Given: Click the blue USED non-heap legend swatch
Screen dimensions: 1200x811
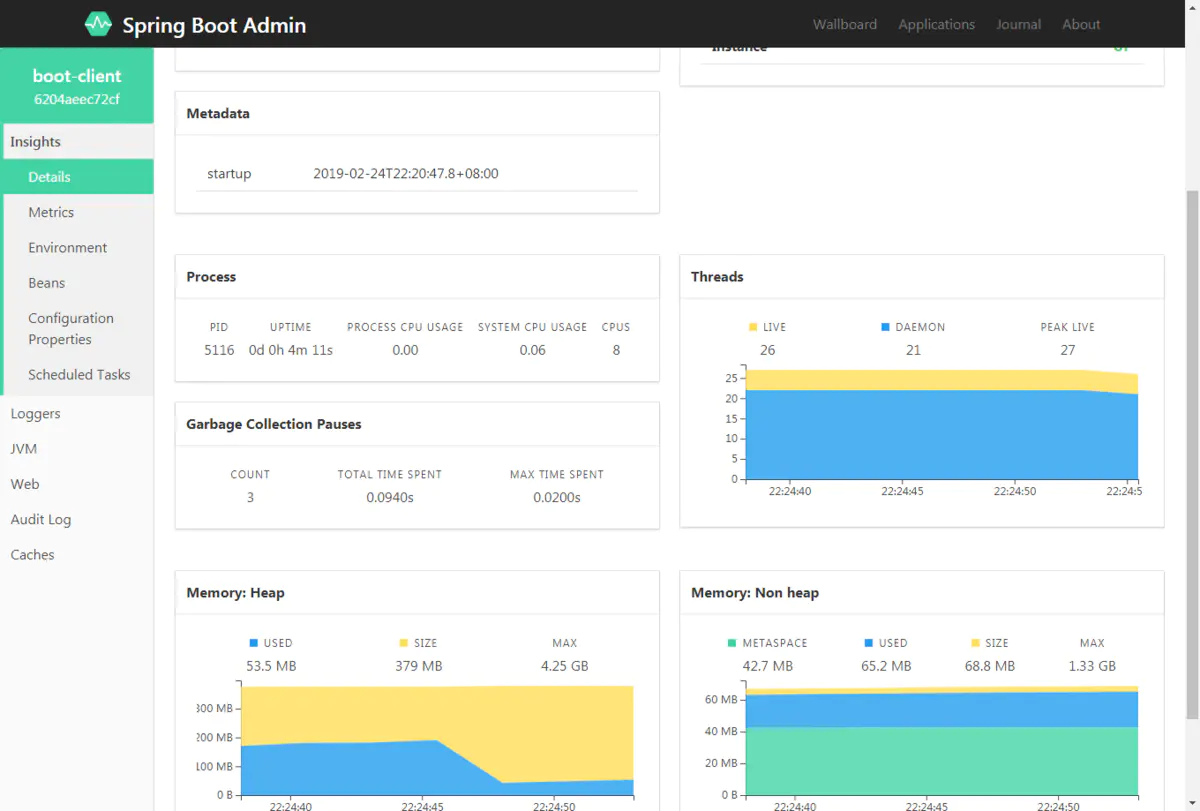Looking at the screenshot, I should click(869, 643).
